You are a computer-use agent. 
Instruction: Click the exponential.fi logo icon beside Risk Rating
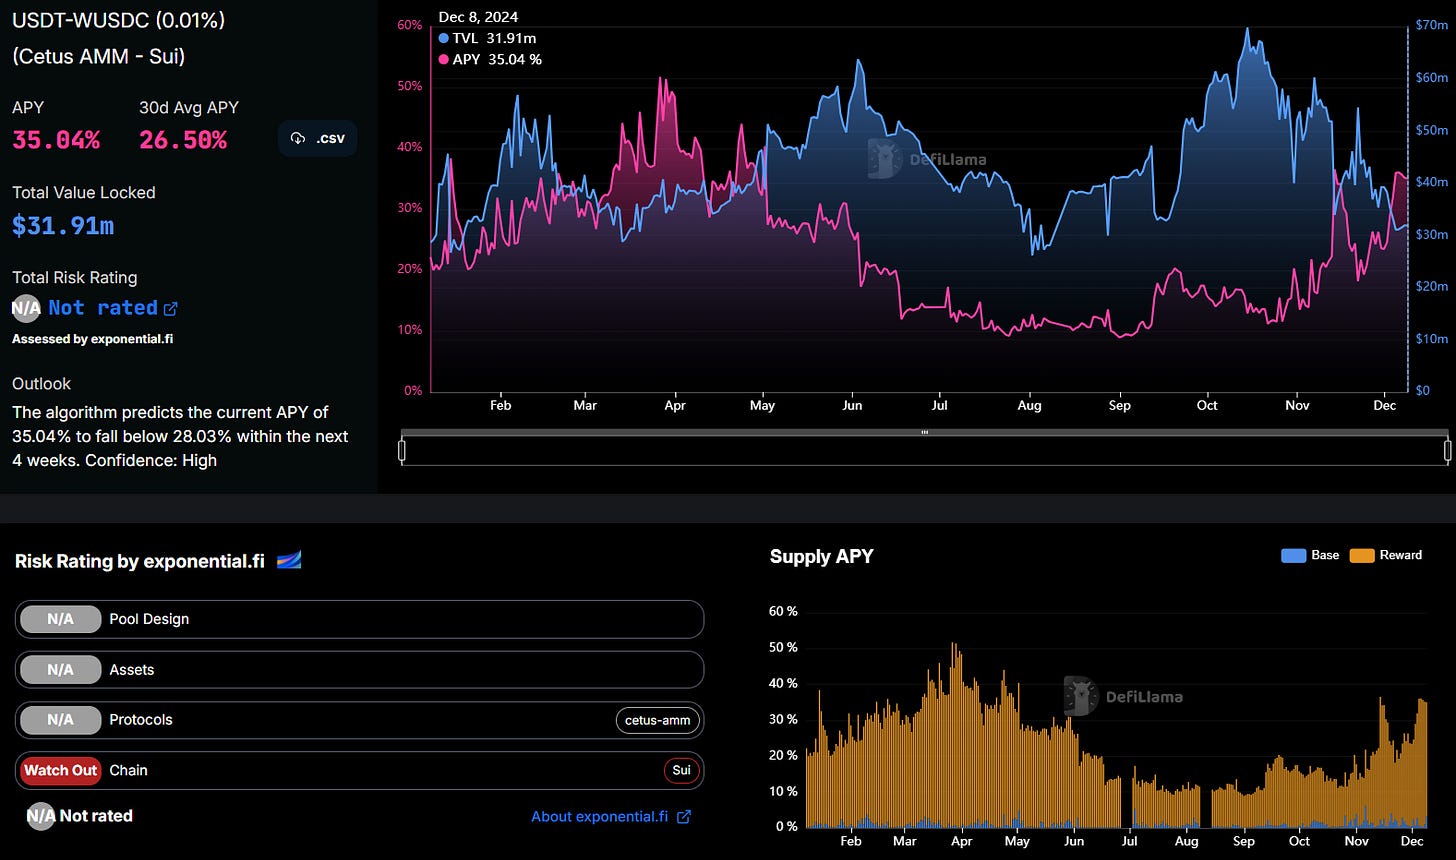[x=289, y=560]
